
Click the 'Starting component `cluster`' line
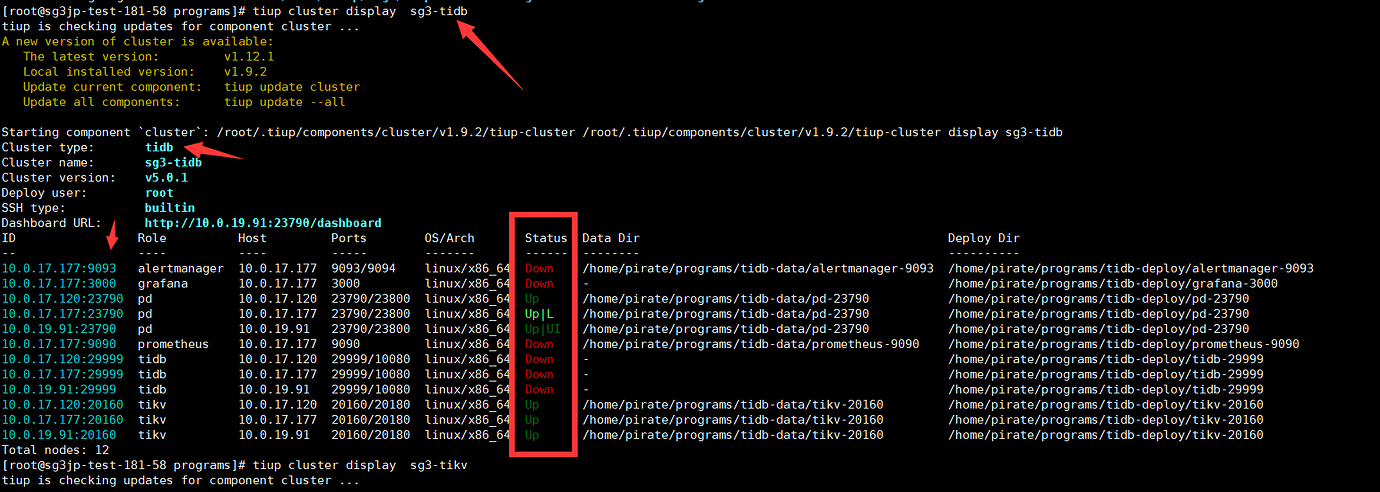pos(532,132)
